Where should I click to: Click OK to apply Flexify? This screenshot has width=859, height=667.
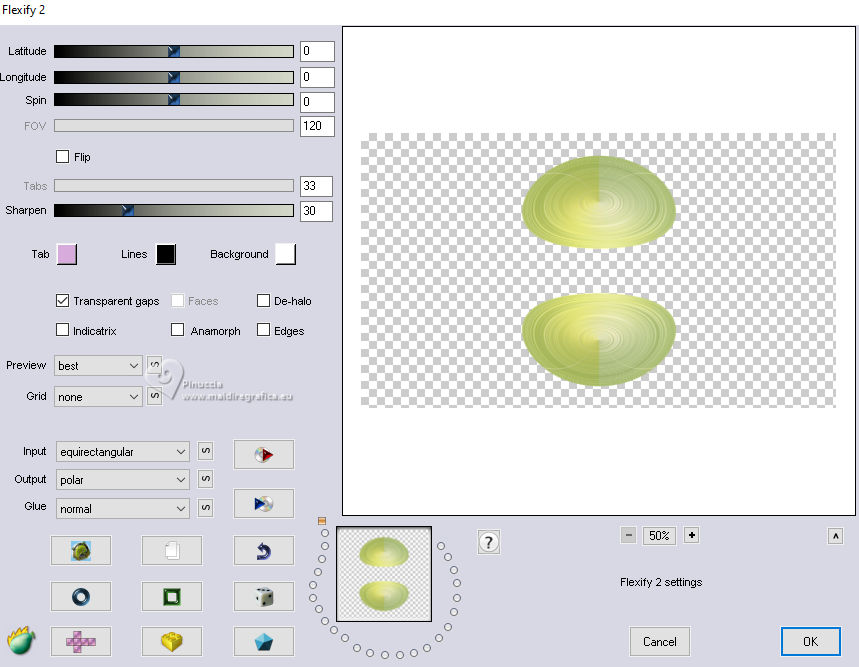click(x=810, y=641)
